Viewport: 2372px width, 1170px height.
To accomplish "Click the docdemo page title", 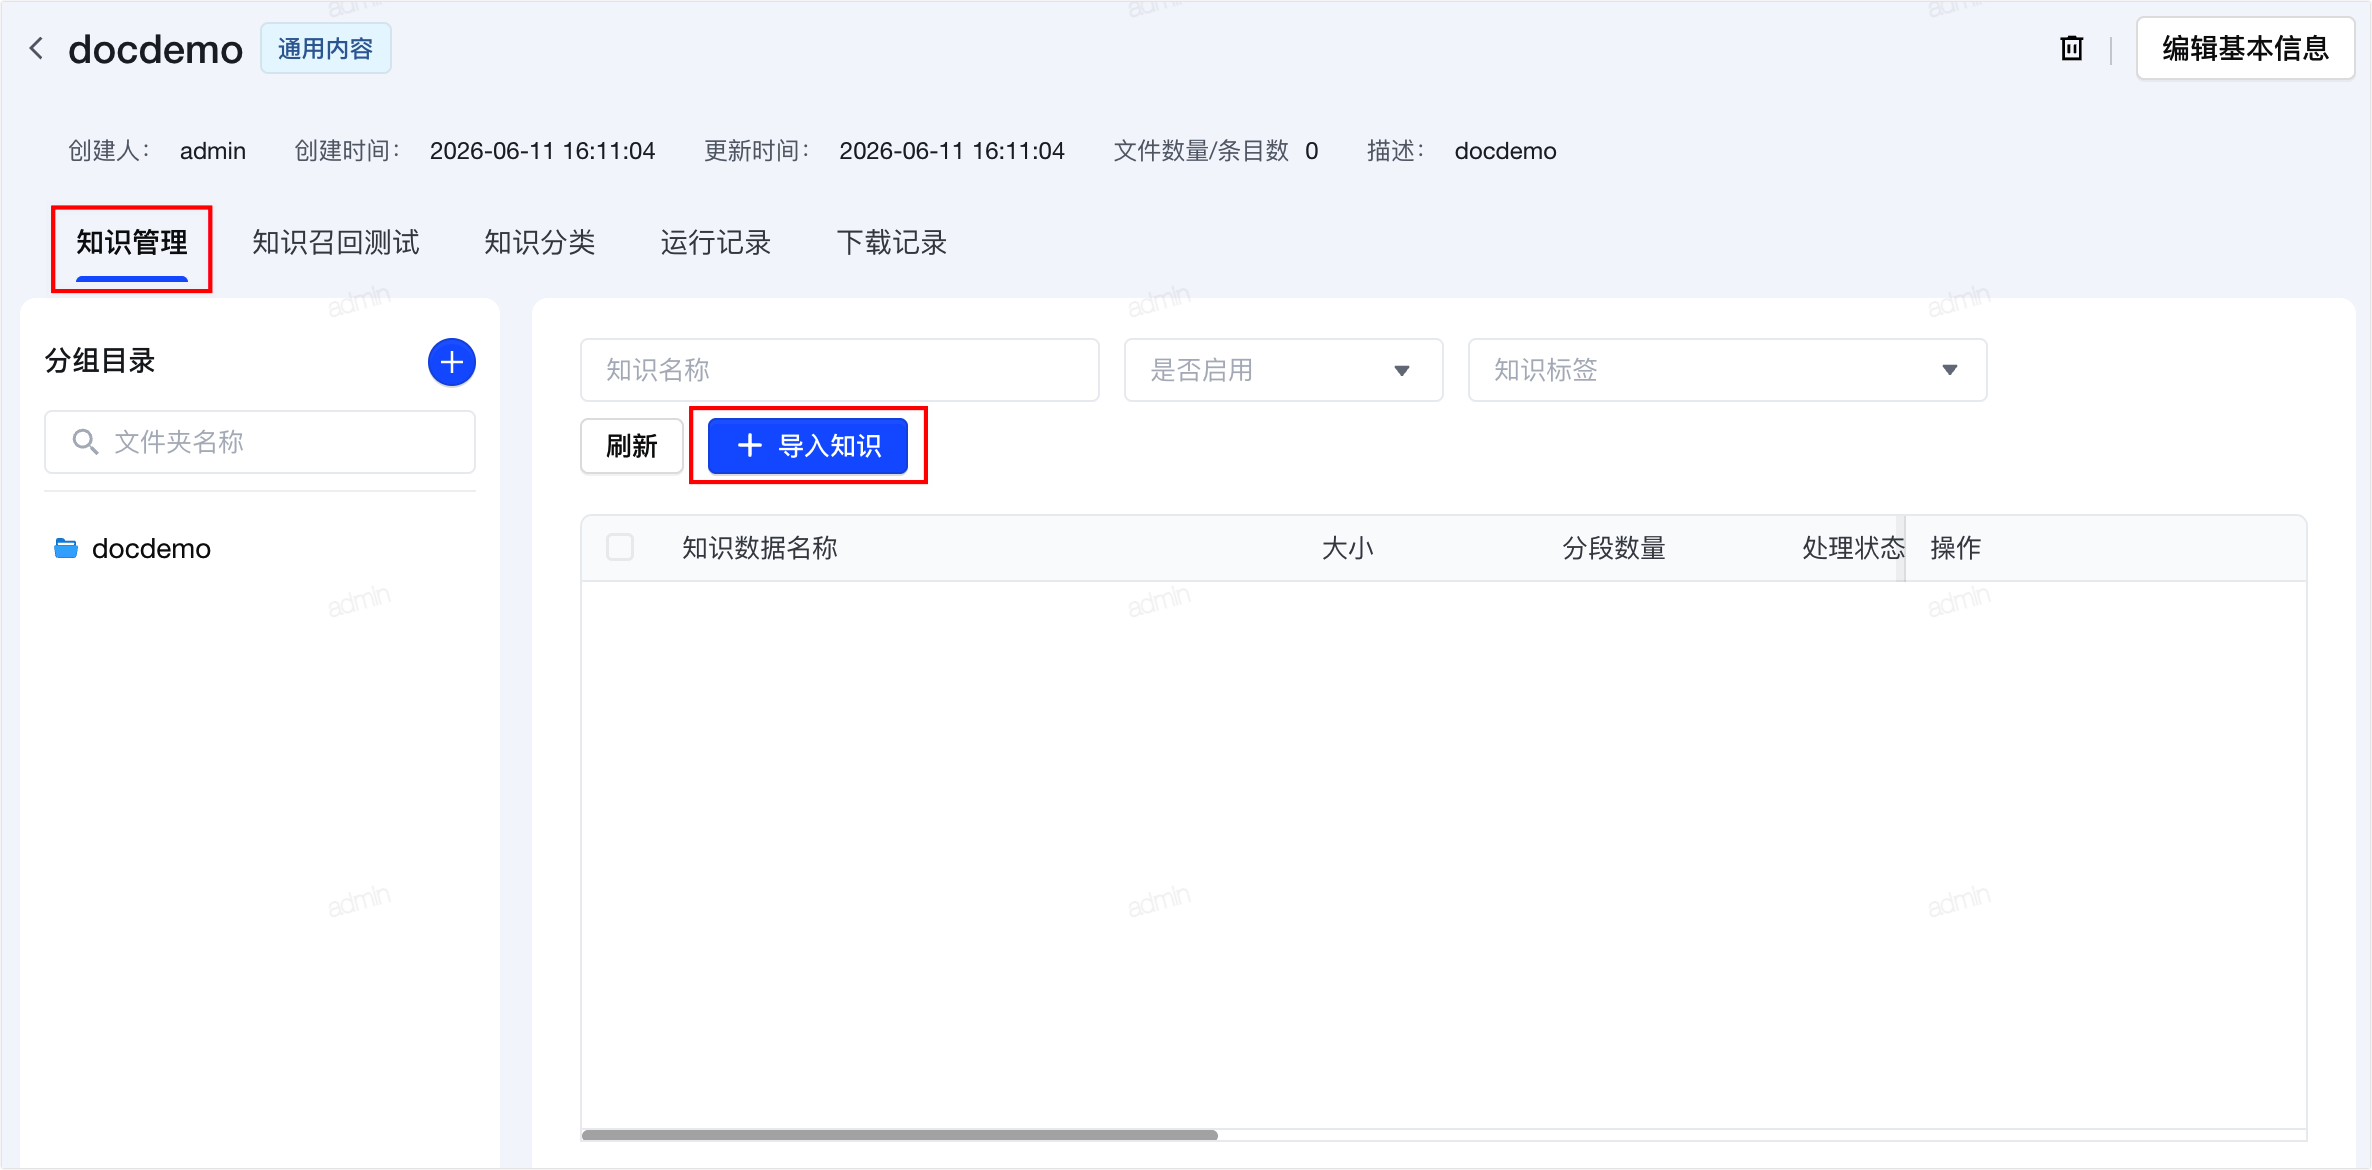I will click(x=155, y=49).
